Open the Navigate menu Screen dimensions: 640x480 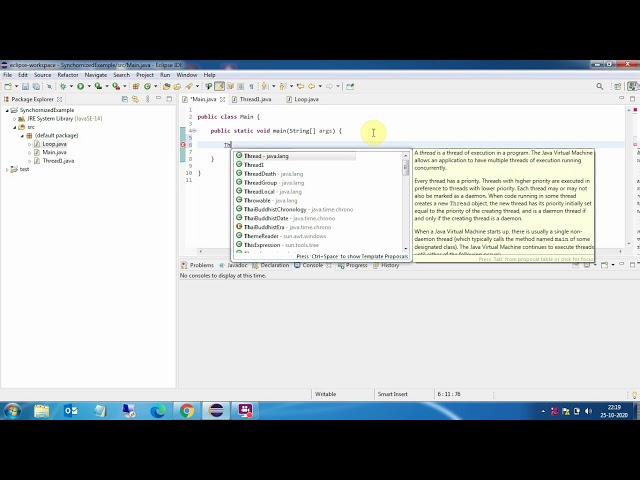point(96,75)
